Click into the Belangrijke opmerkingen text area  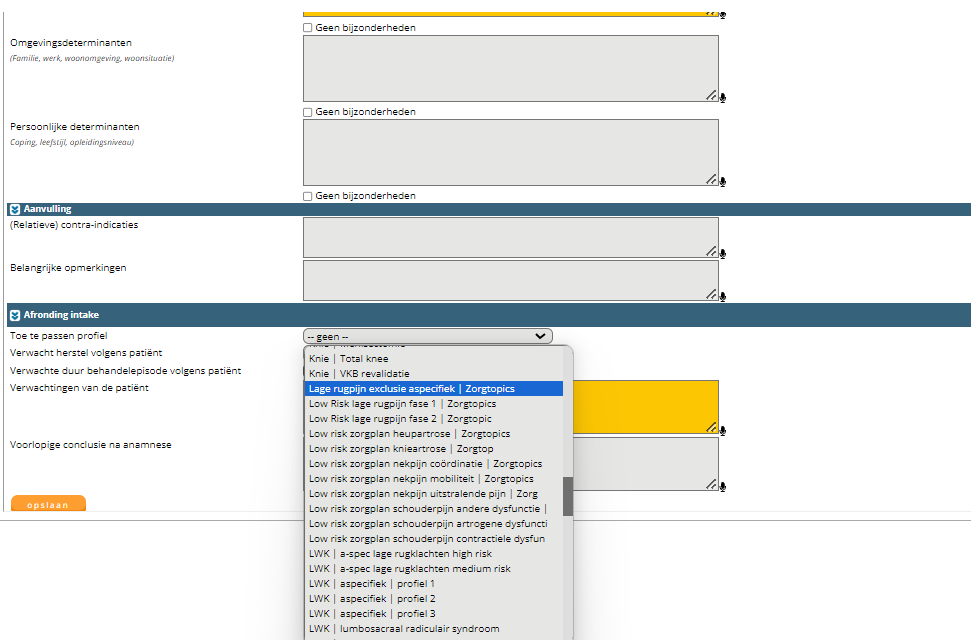pos(510,281)
